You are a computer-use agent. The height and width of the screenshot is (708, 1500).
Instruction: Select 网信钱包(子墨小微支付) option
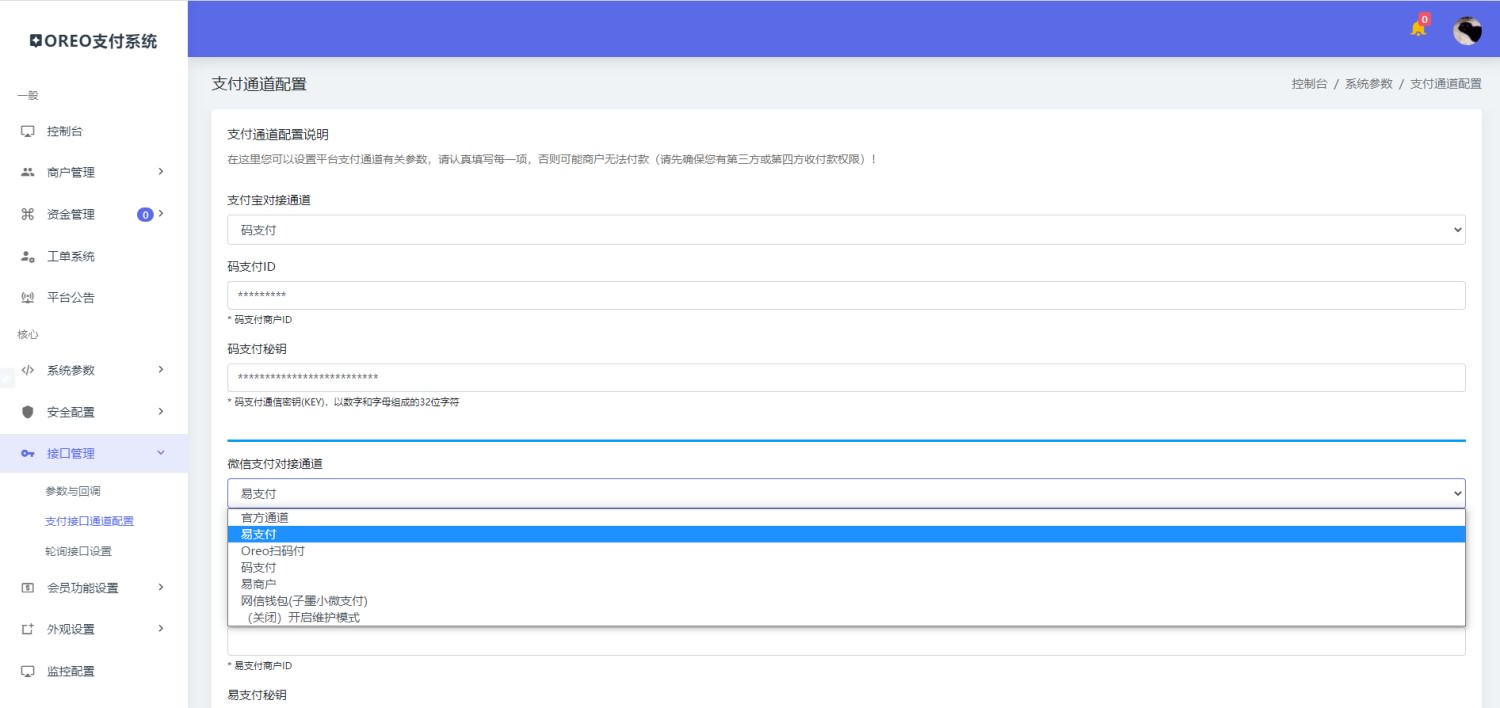pos(846,601)
